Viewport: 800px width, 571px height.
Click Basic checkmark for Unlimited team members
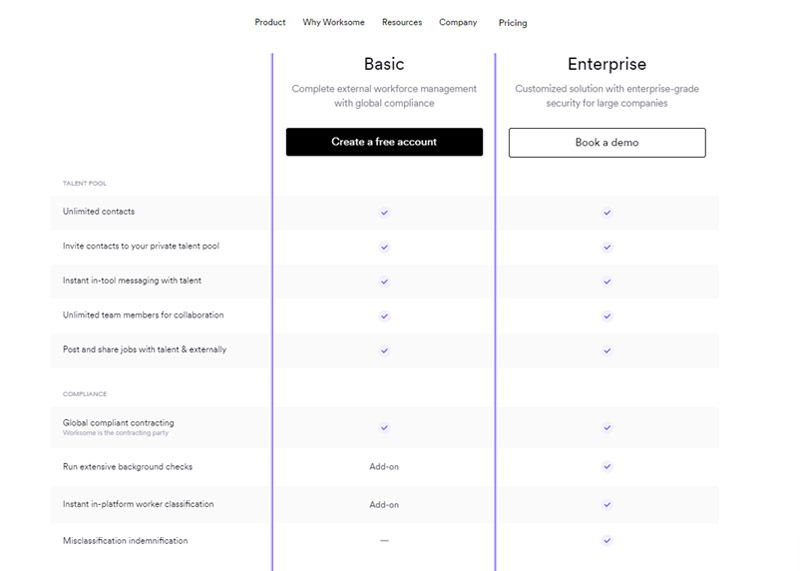[384, 316]
